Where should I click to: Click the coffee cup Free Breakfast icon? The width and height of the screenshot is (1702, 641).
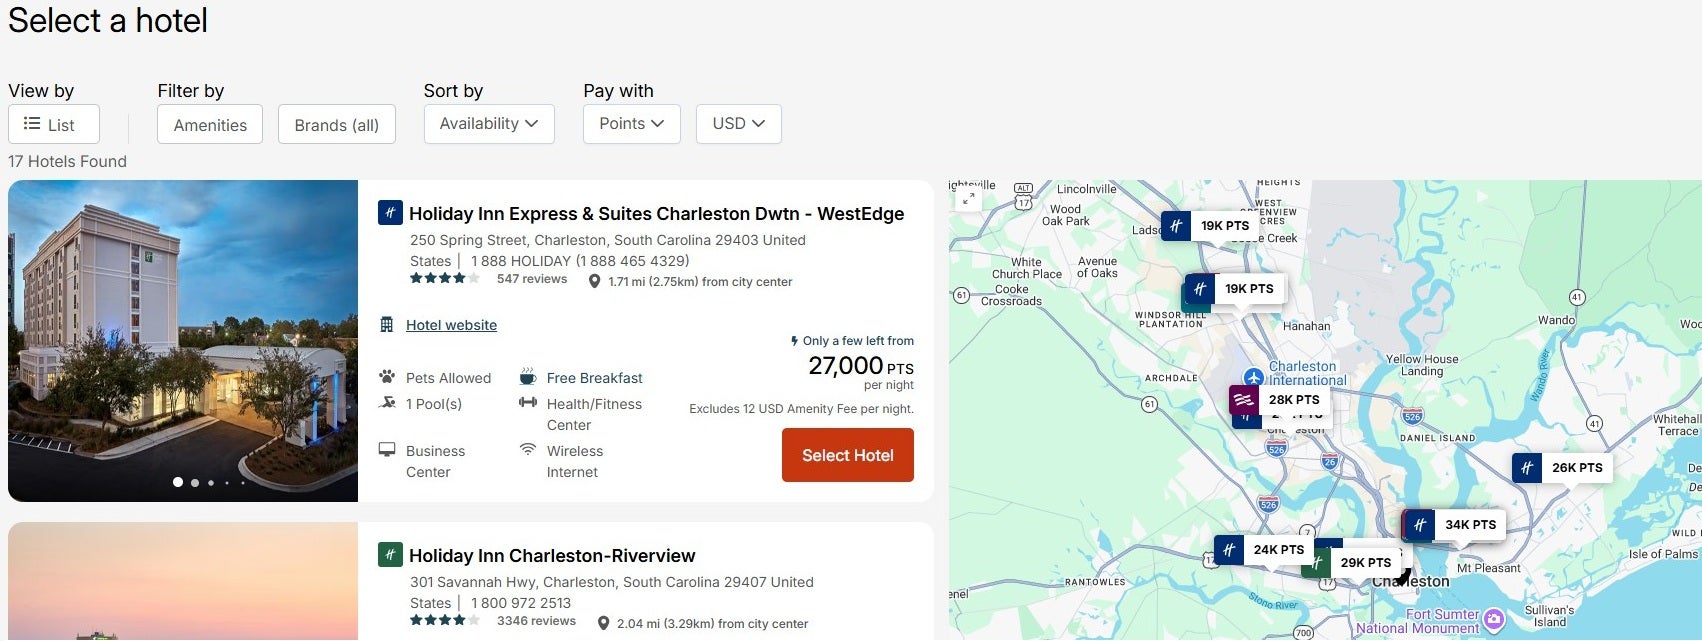pyautogui.click(x=528, y=377)
